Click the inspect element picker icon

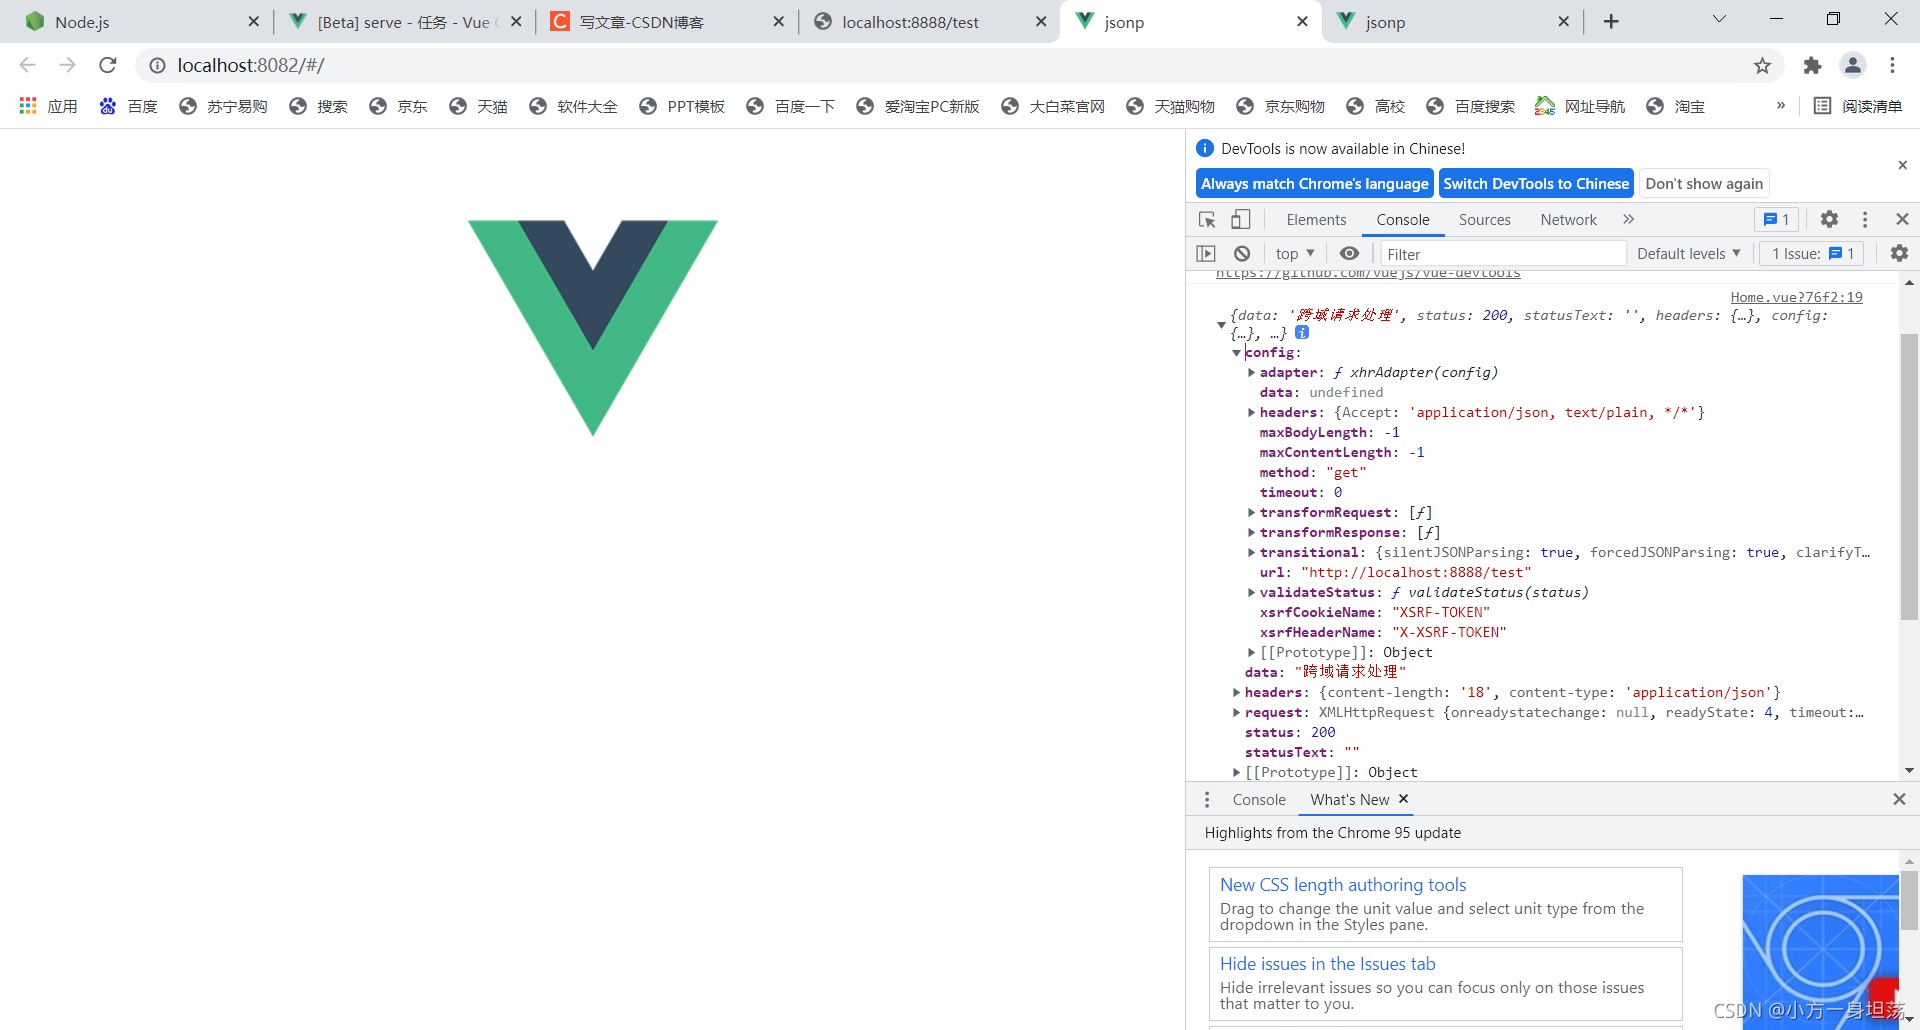(1207, 220)
